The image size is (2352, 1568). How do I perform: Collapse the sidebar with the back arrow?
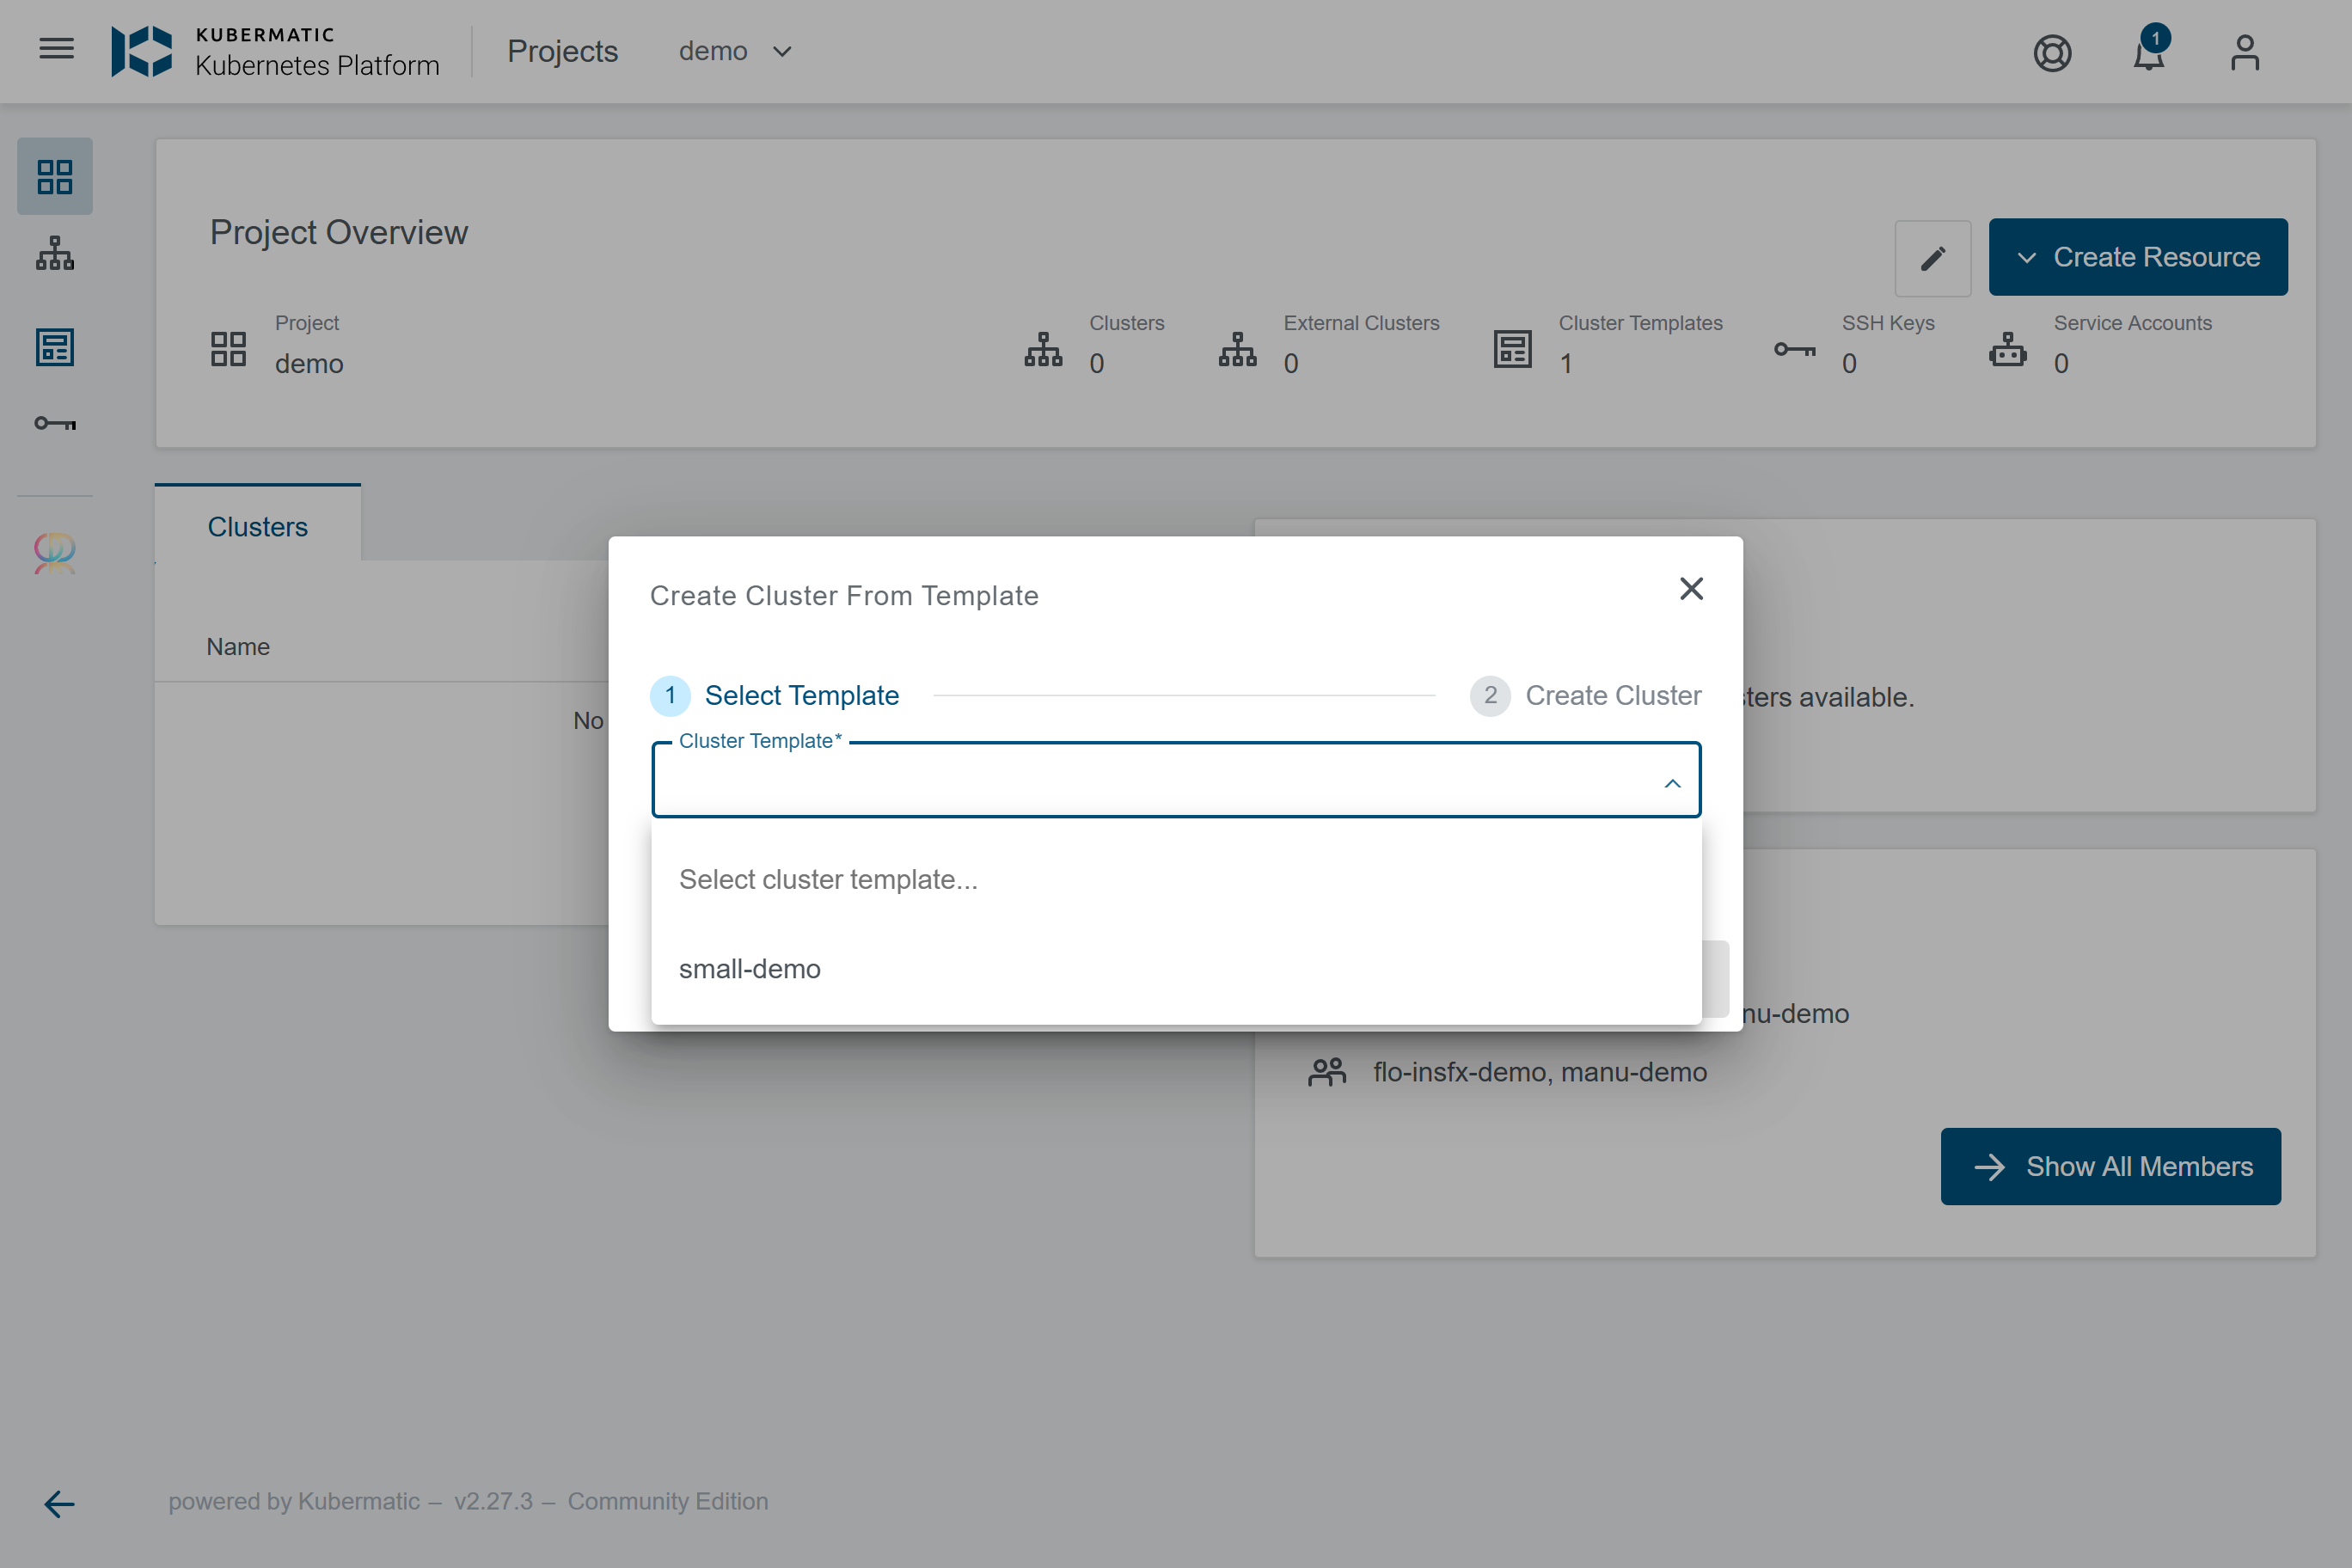59,1503
